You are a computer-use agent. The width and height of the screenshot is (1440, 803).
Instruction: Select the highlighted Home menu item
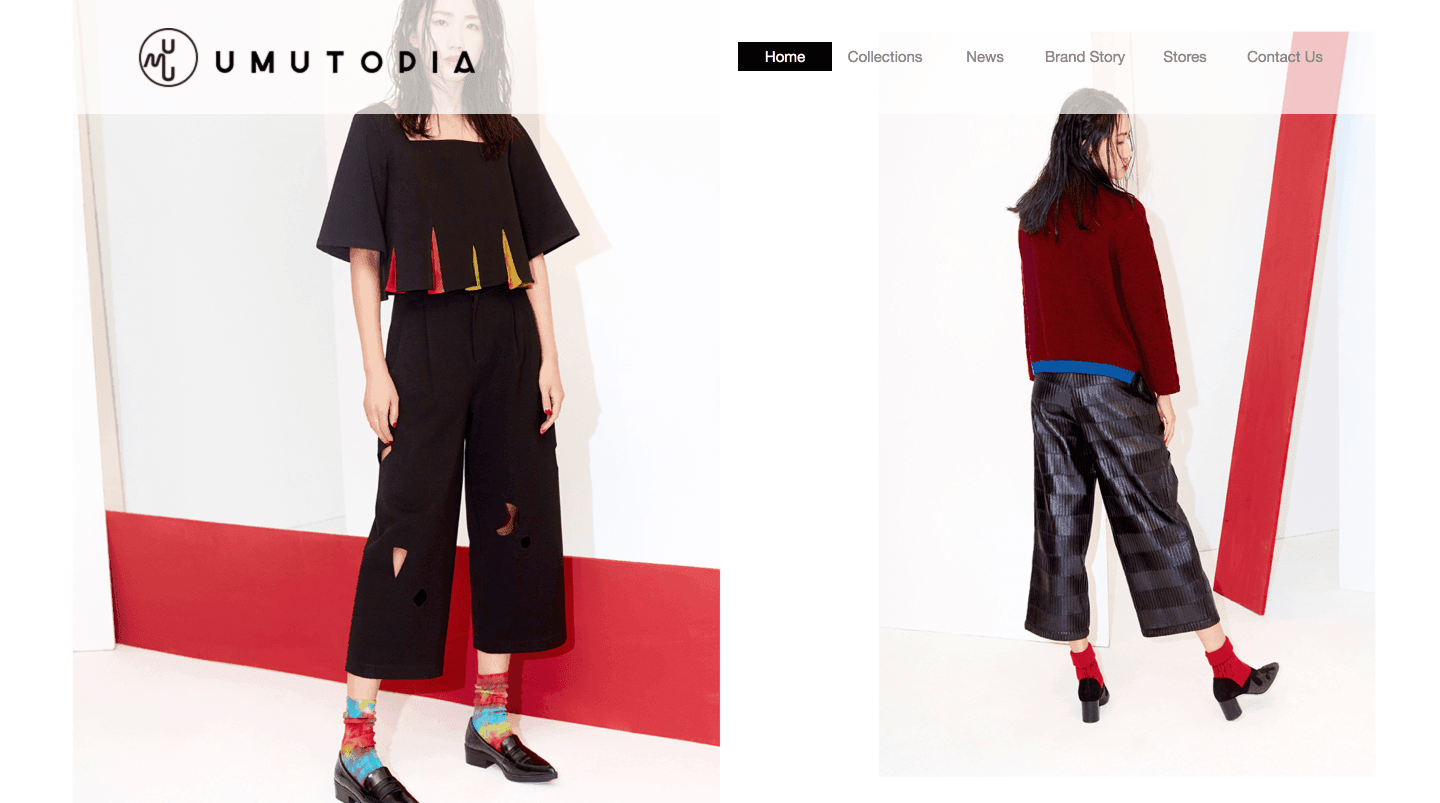coord(785,57)
